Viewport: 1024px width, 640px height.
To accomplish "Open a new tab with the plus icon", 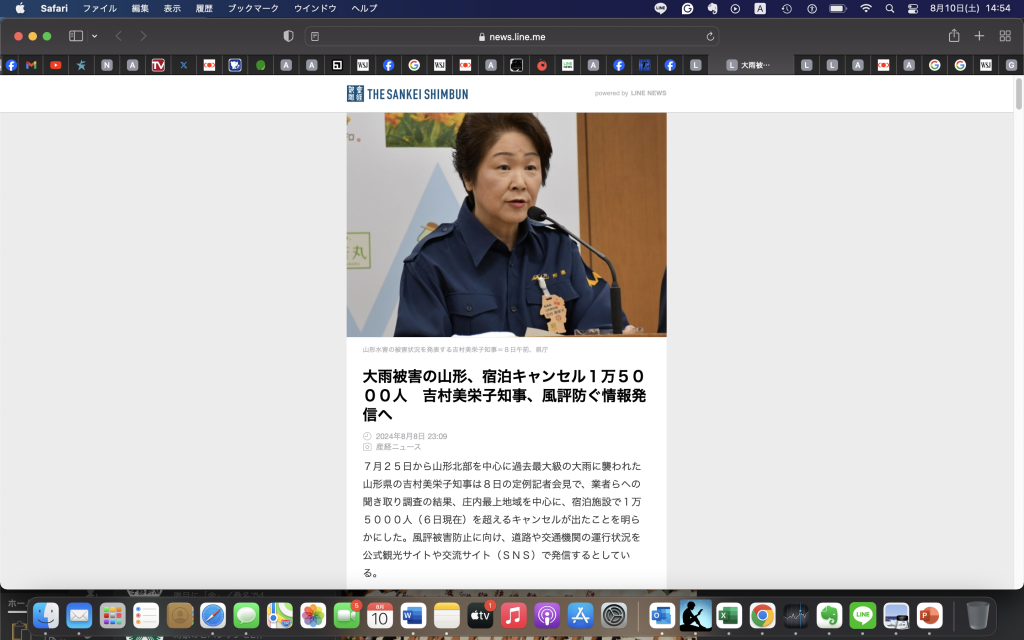I will click(979, 36).
